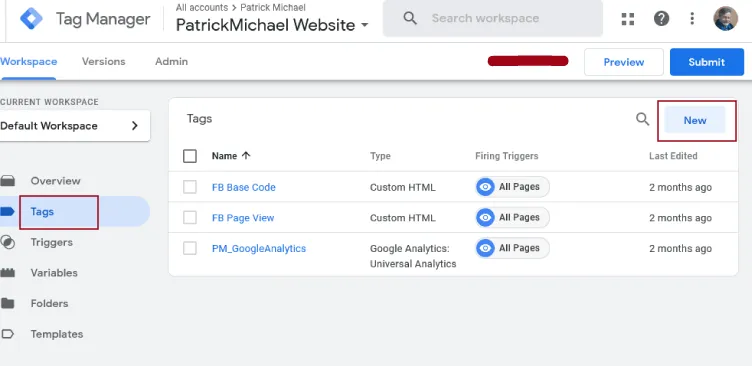Click the user account avatar
The image size is (752, 366).
[726, 19]
